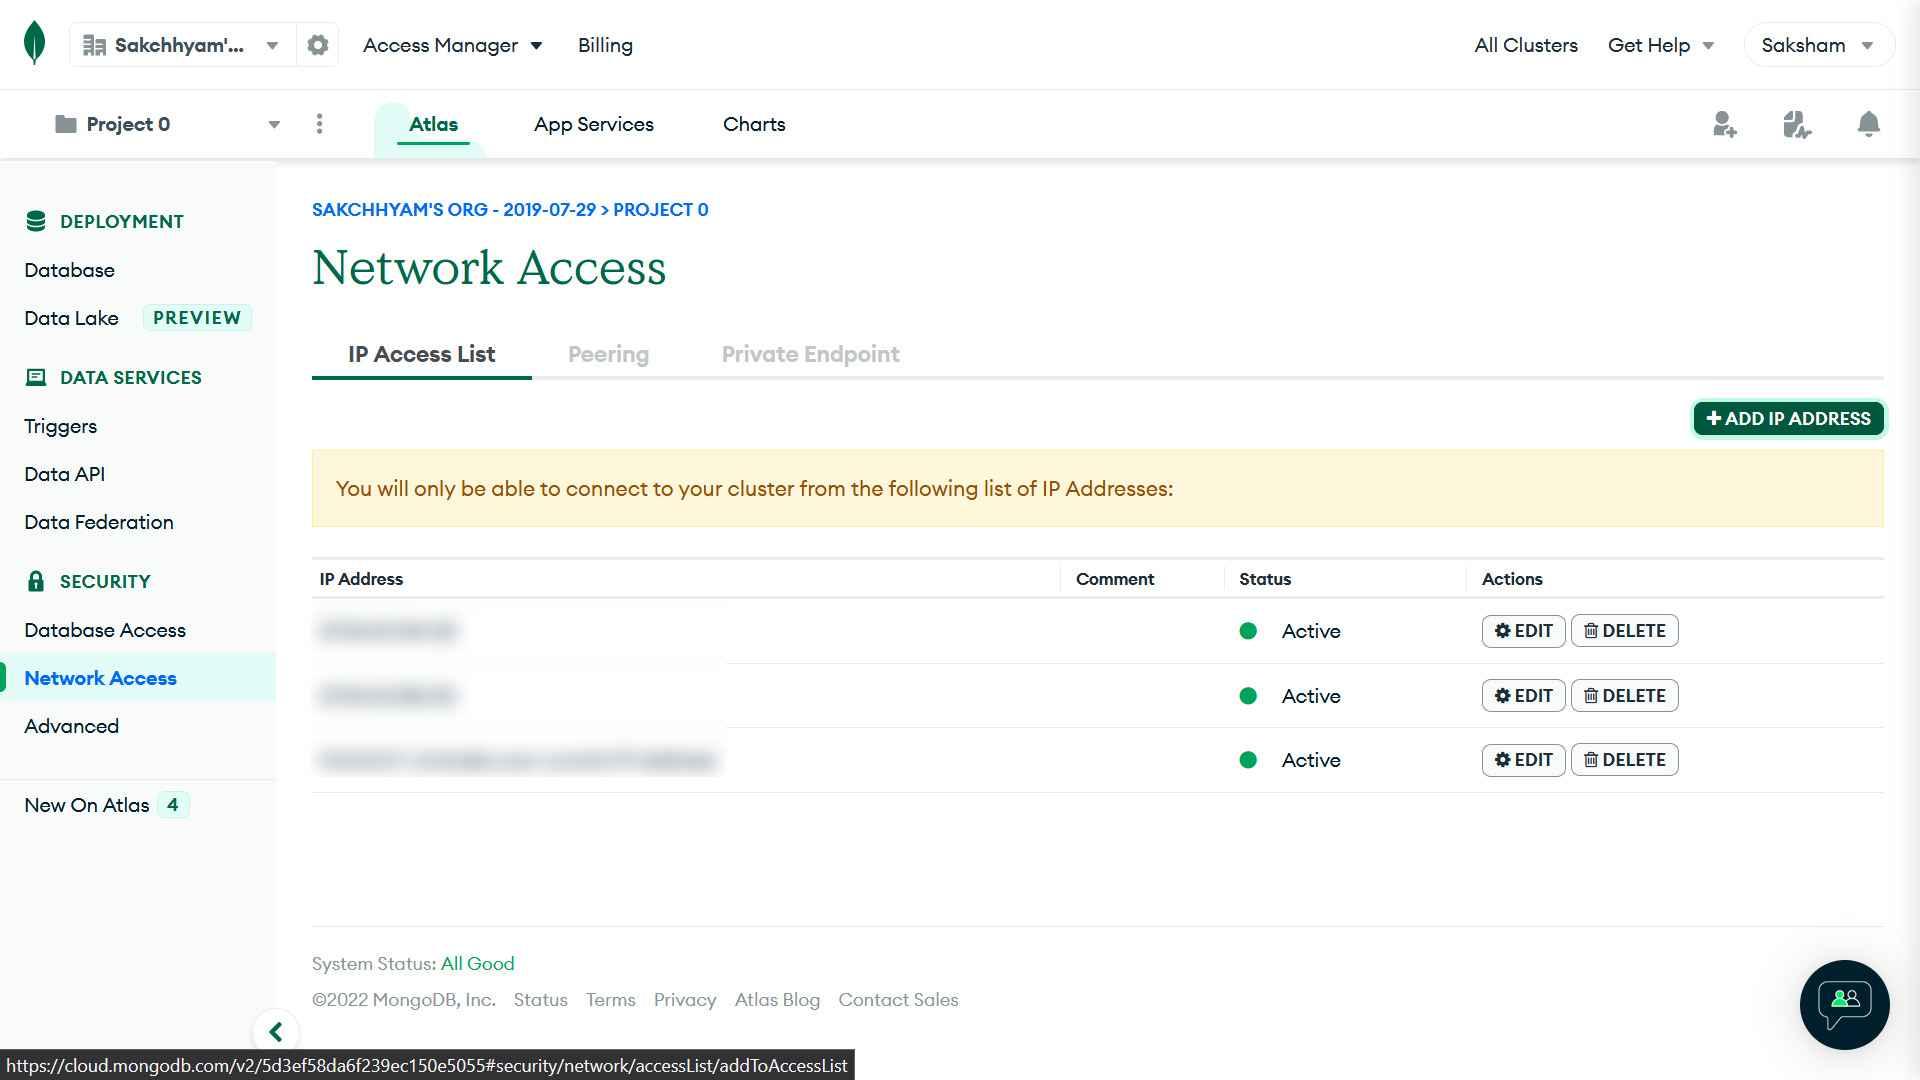Open the project activity feed icon
This screenshot has width=1920, height=1080.
(x=1797, y=124)
